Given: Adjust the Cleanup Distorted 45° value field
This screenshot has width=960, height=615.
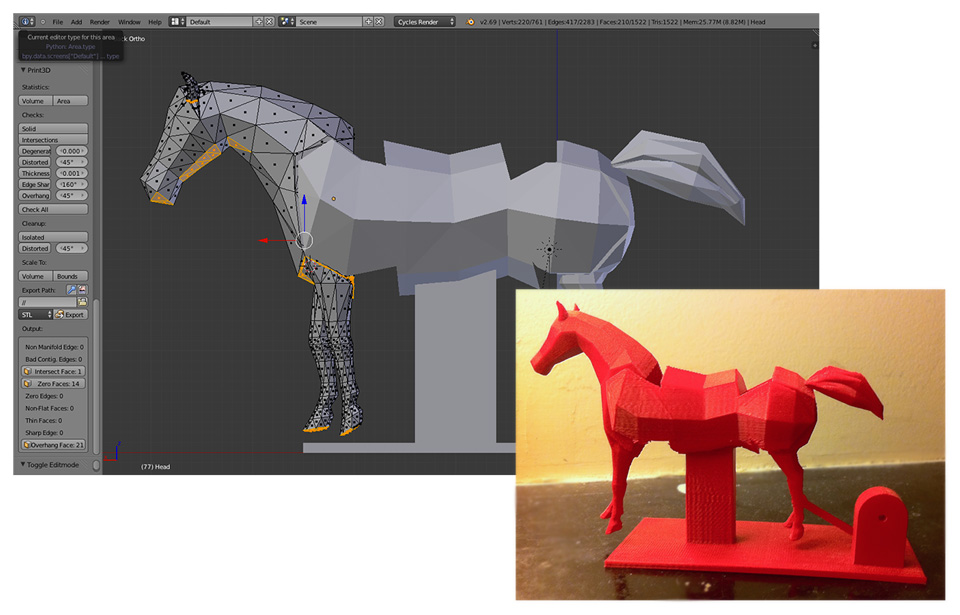Looking at the screenshot, I should pyautogui.click(x=72, y=248).
